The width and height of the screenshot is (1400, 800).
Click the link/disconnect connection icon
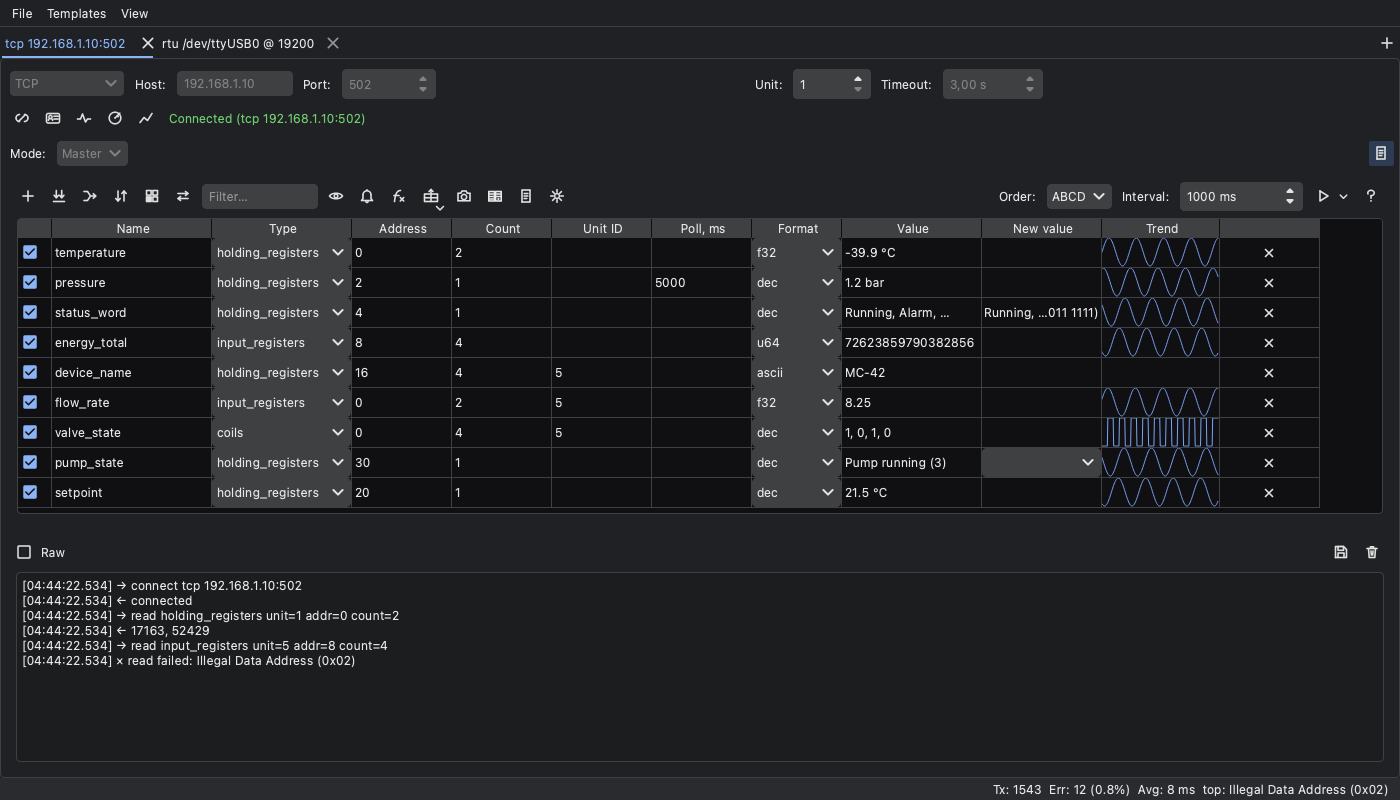point(22,118)
